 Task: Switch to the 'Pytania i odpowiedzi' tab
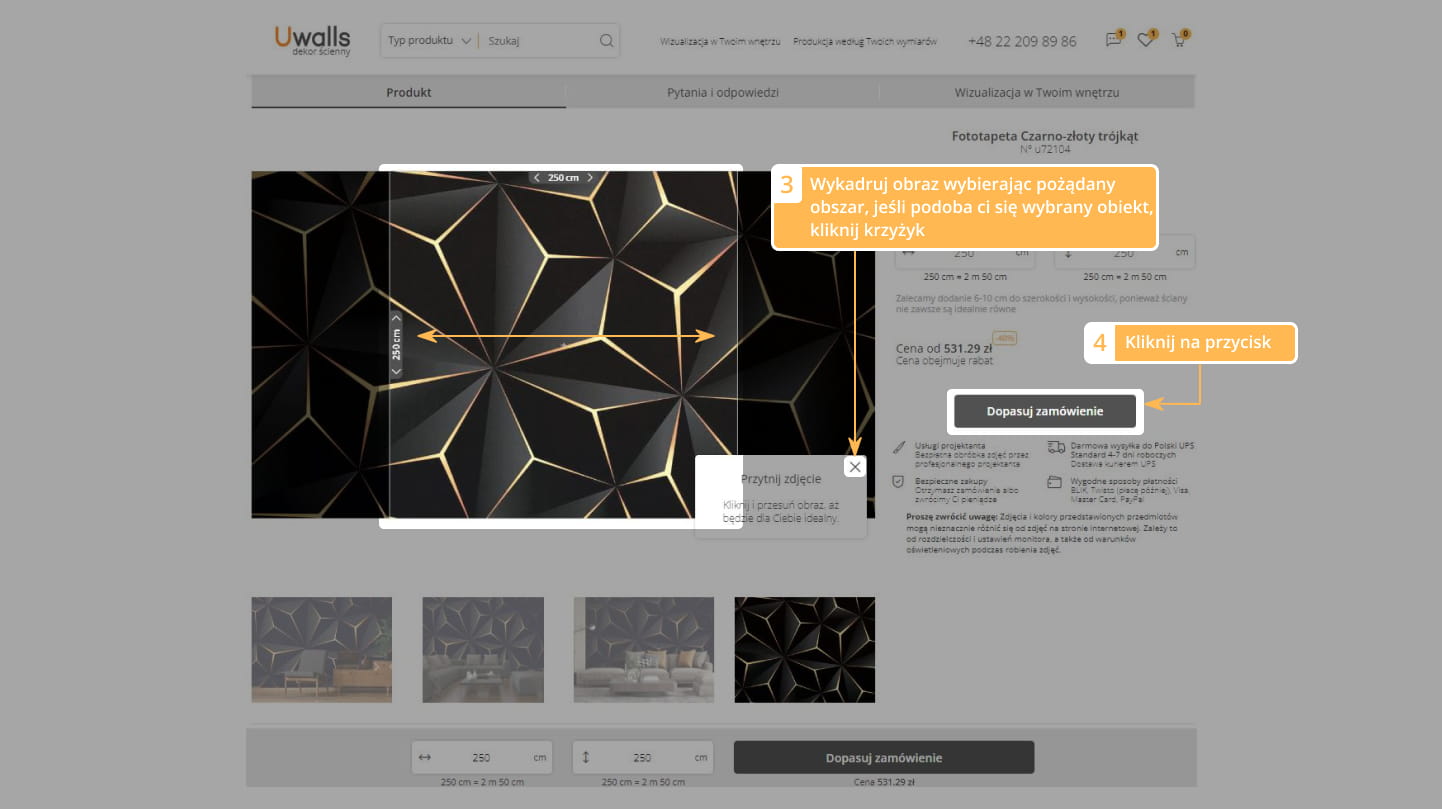pyautogui.click(x=722, y=92)
